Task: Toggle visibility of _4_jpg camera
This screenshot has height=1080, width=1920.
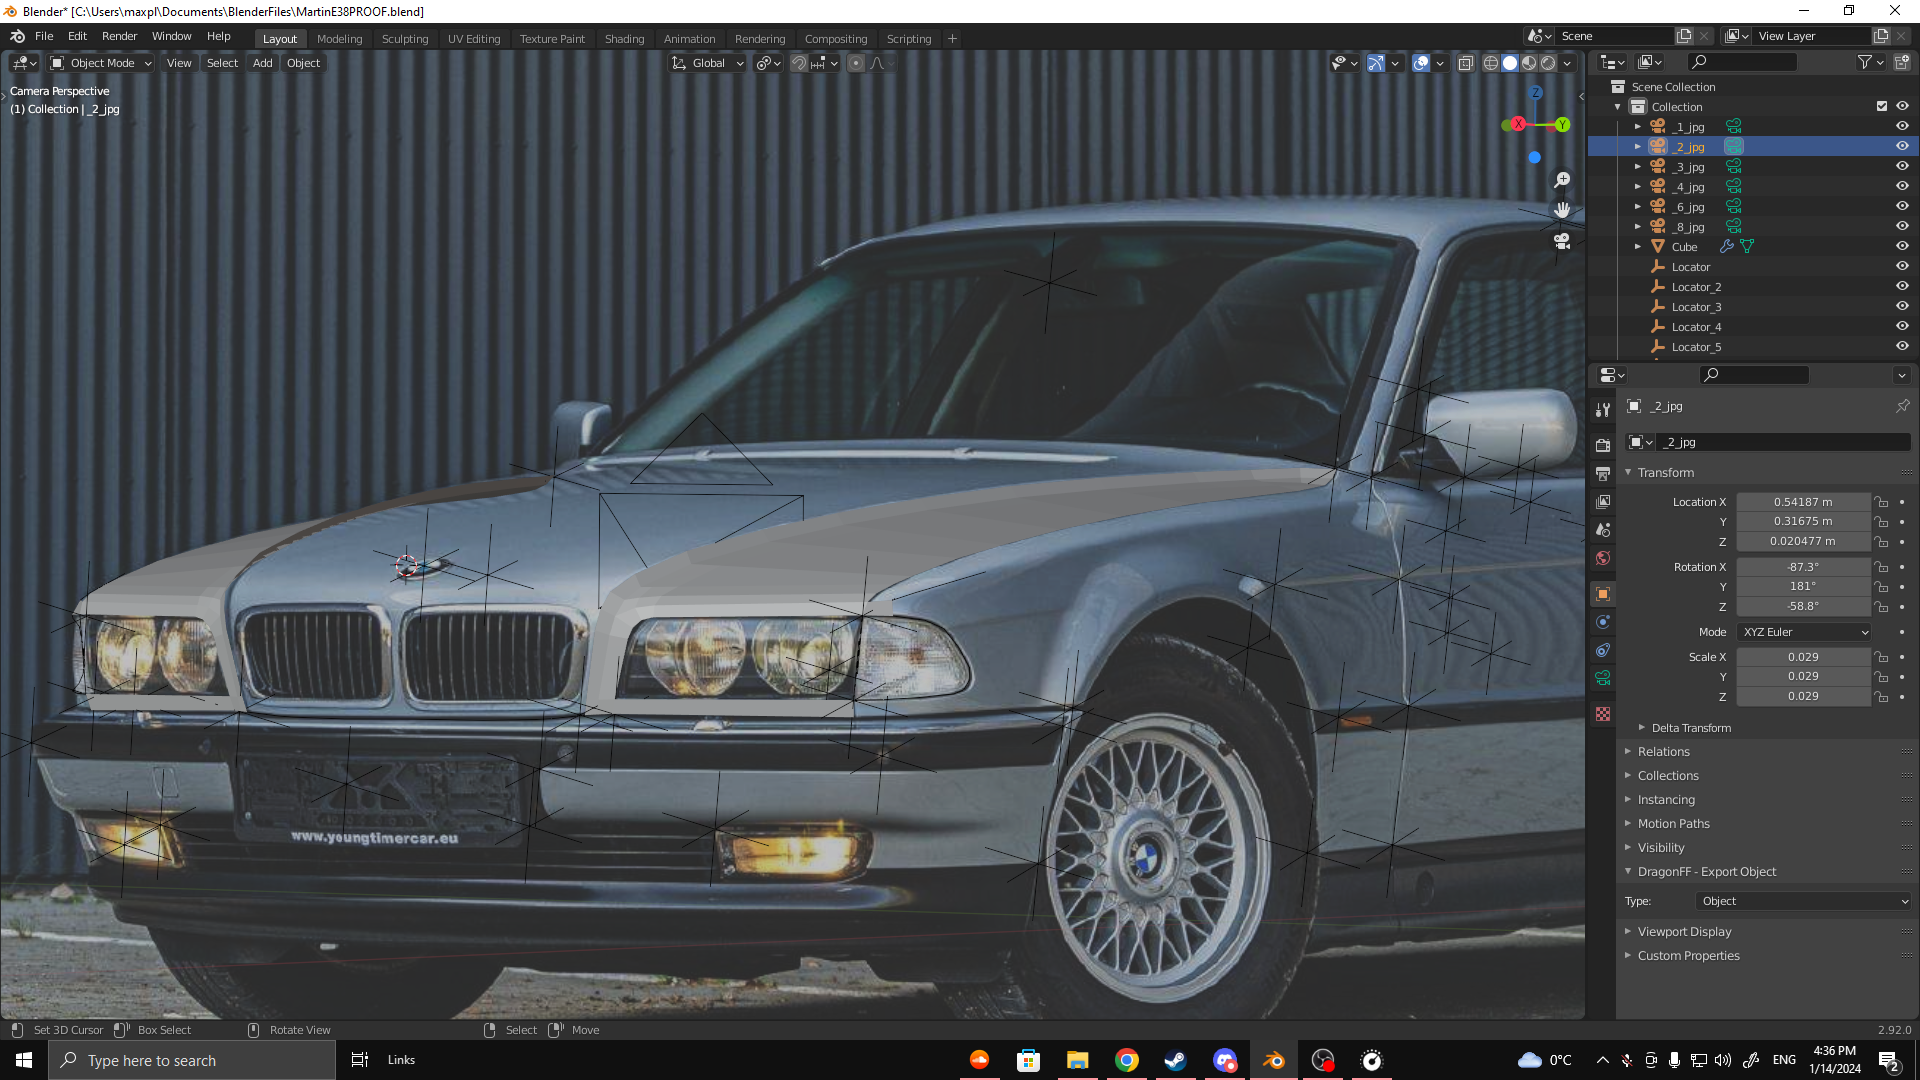Action: coord(1902,186)
